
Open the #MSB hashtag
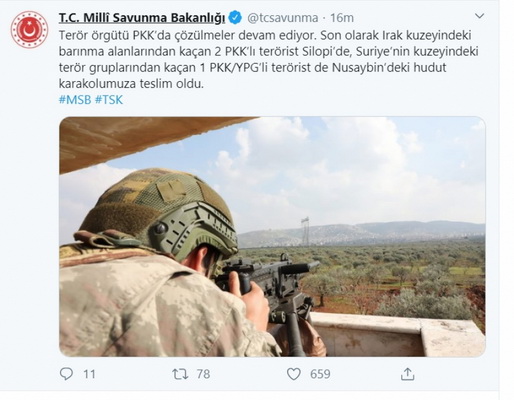tap(75, 100)
